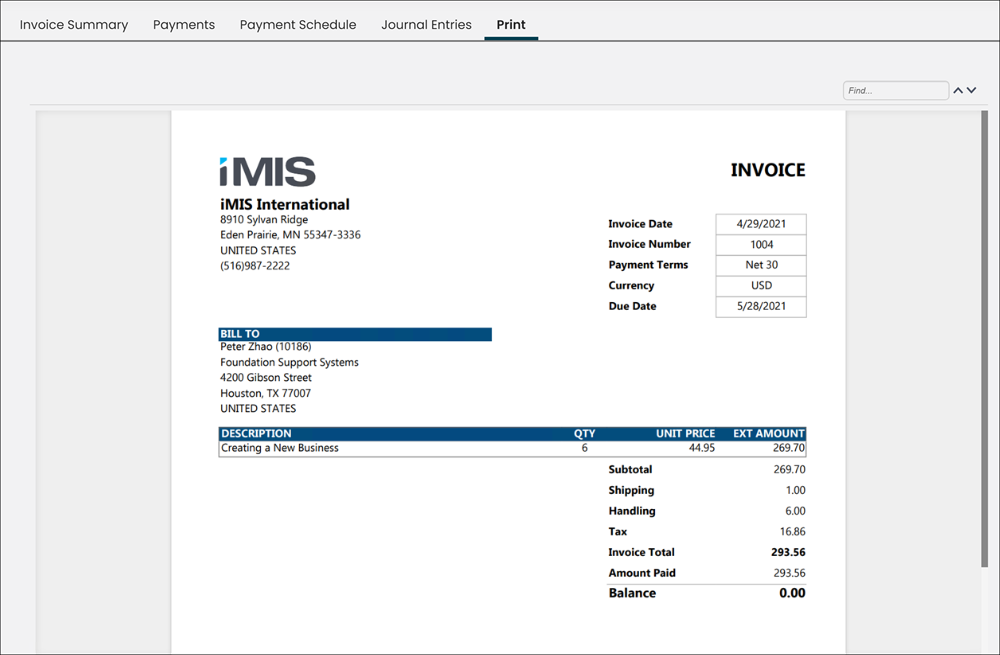Click Invoice Total amount 293.56

coord(788,552)
